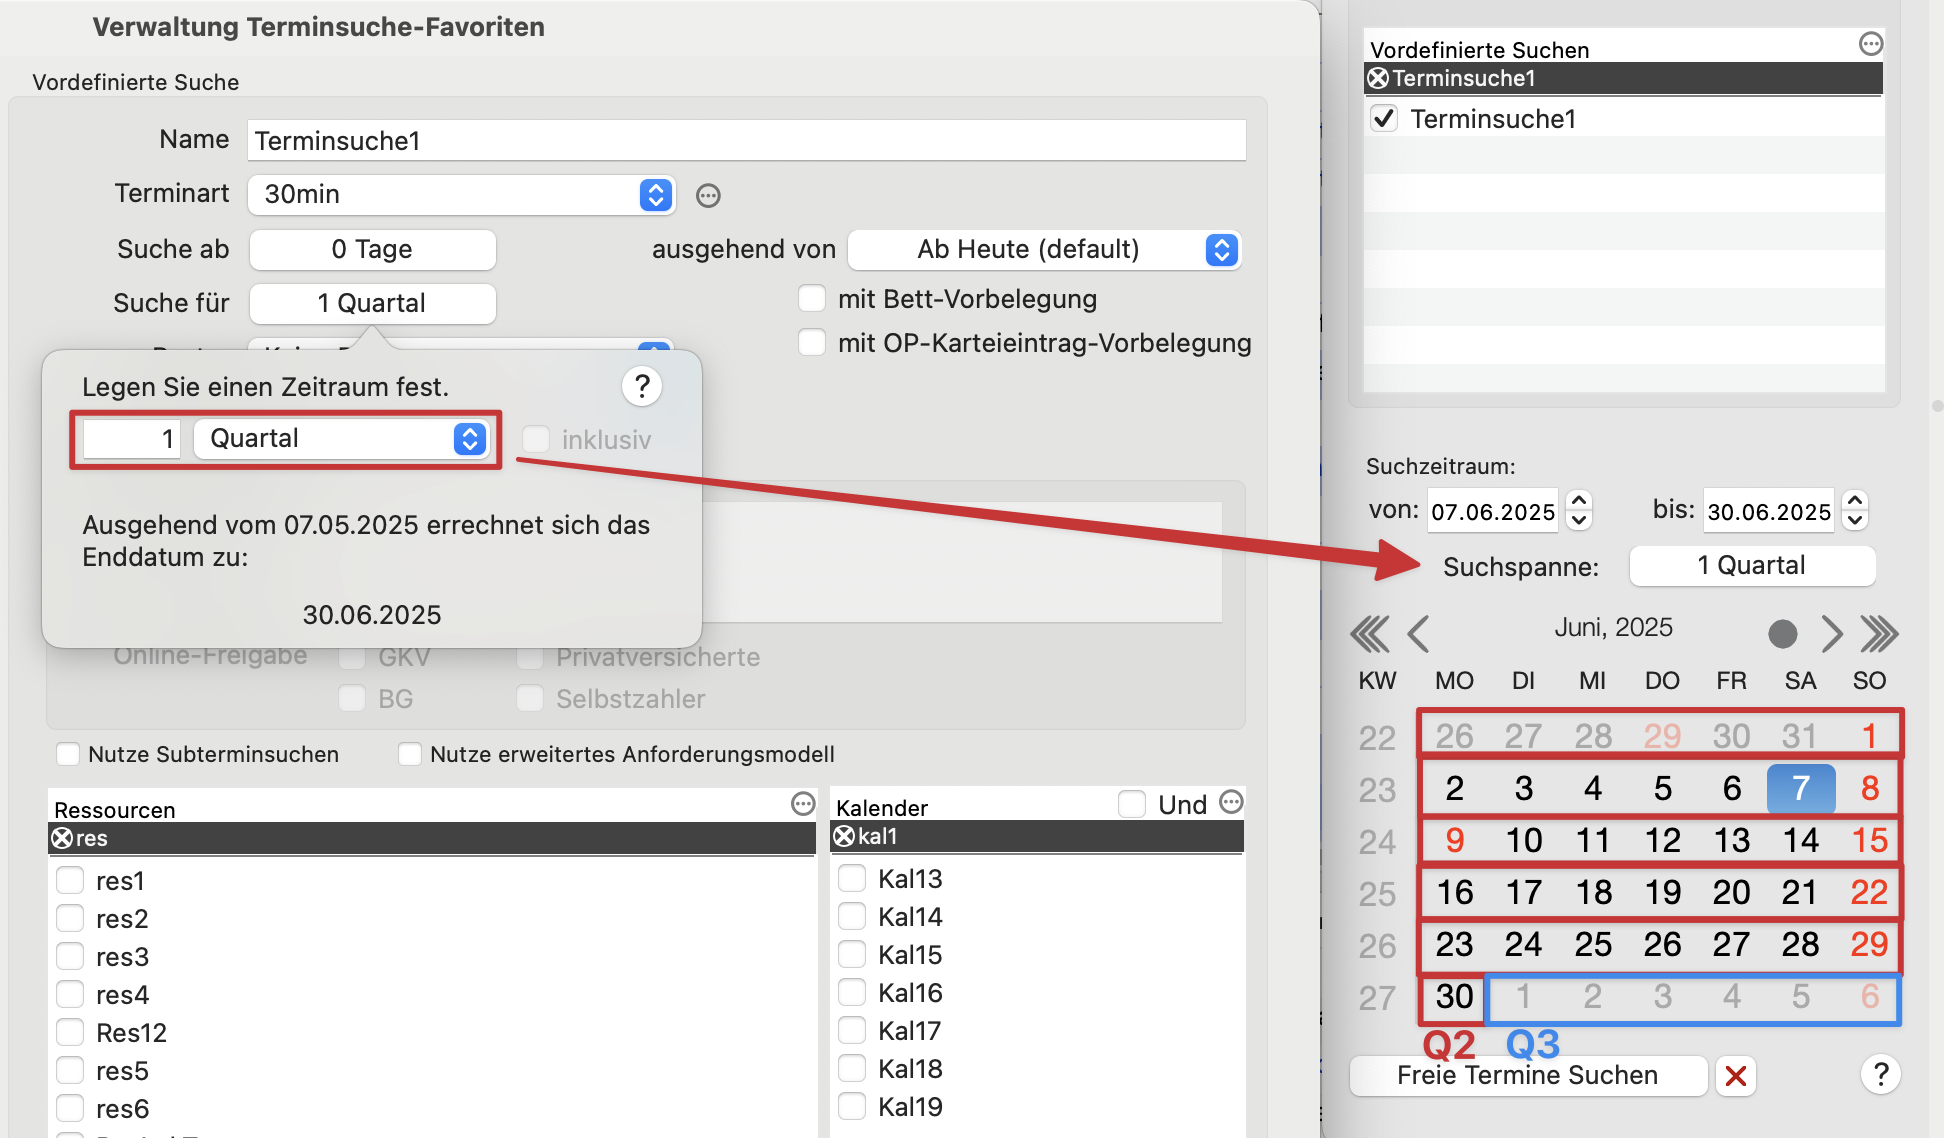Screen dimensions: 1944x1138
Task: Click Freie Termine Suchen button
Action: (1528, 1076)
